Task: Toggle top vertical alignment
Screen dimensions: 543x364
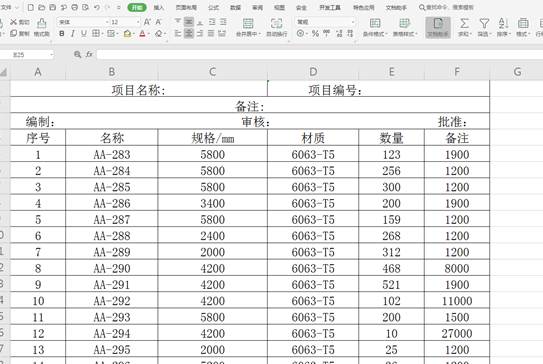Action: point(178,22)
